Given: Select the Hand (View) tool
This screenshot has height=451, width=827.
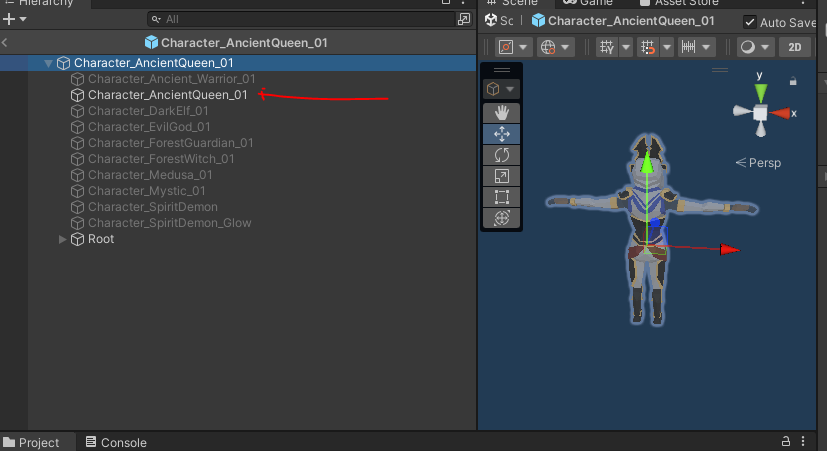Looking at the screenshot, I should (502, 113).
